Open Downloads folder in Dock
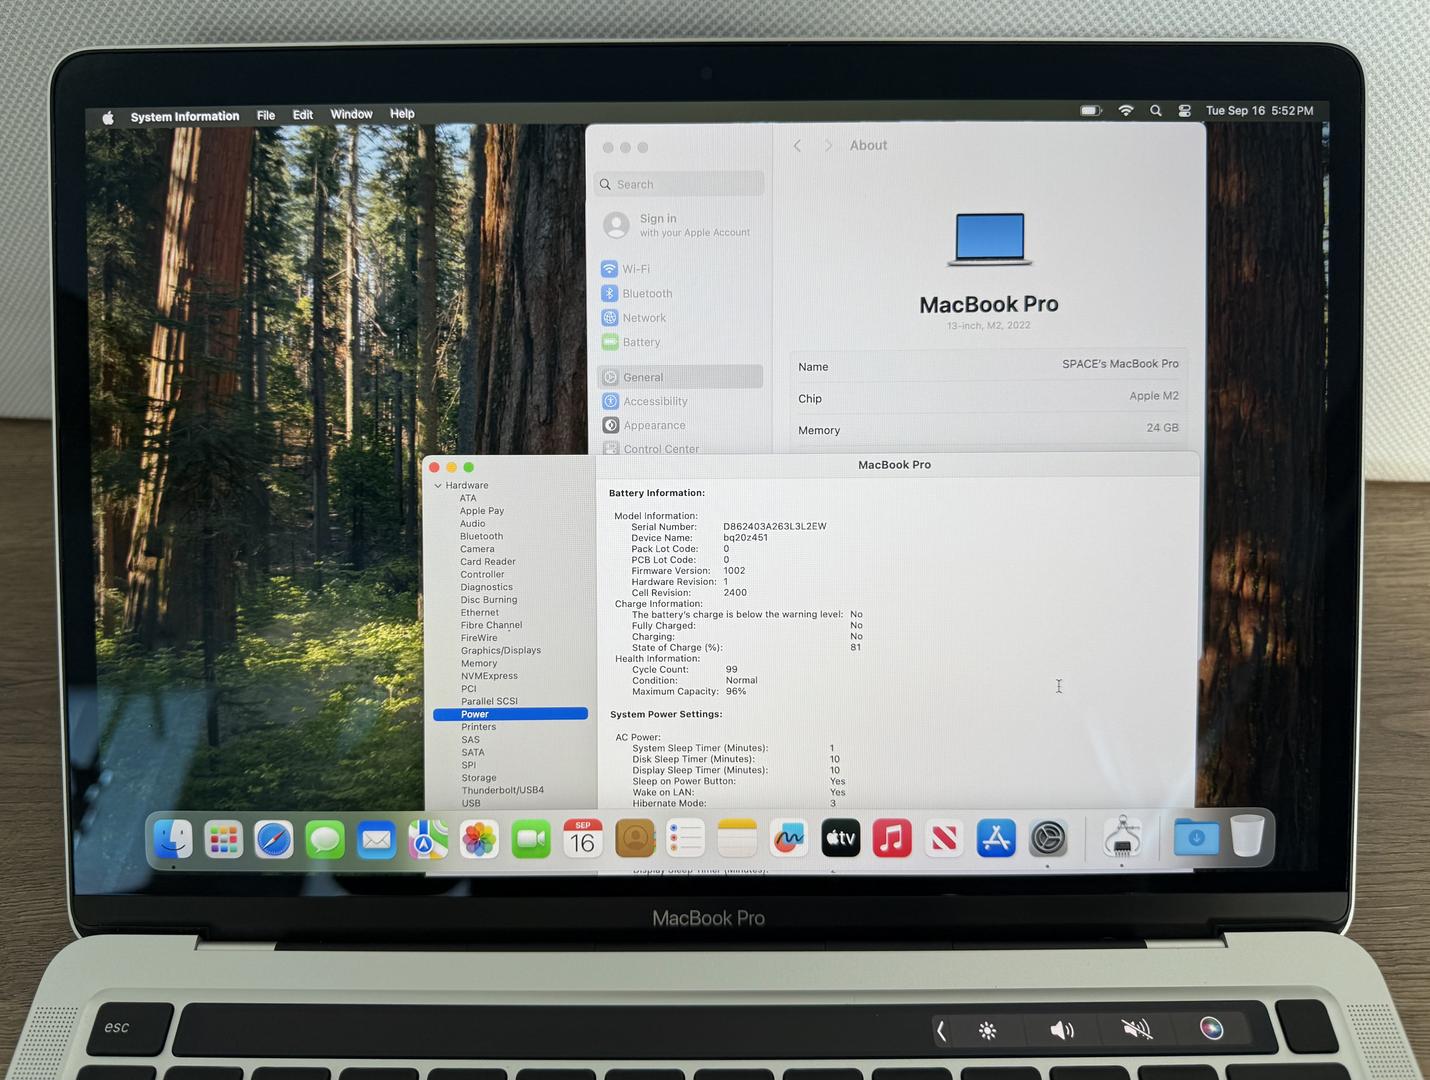This screenshot has width=1430, height=1080. [1196, 837]
